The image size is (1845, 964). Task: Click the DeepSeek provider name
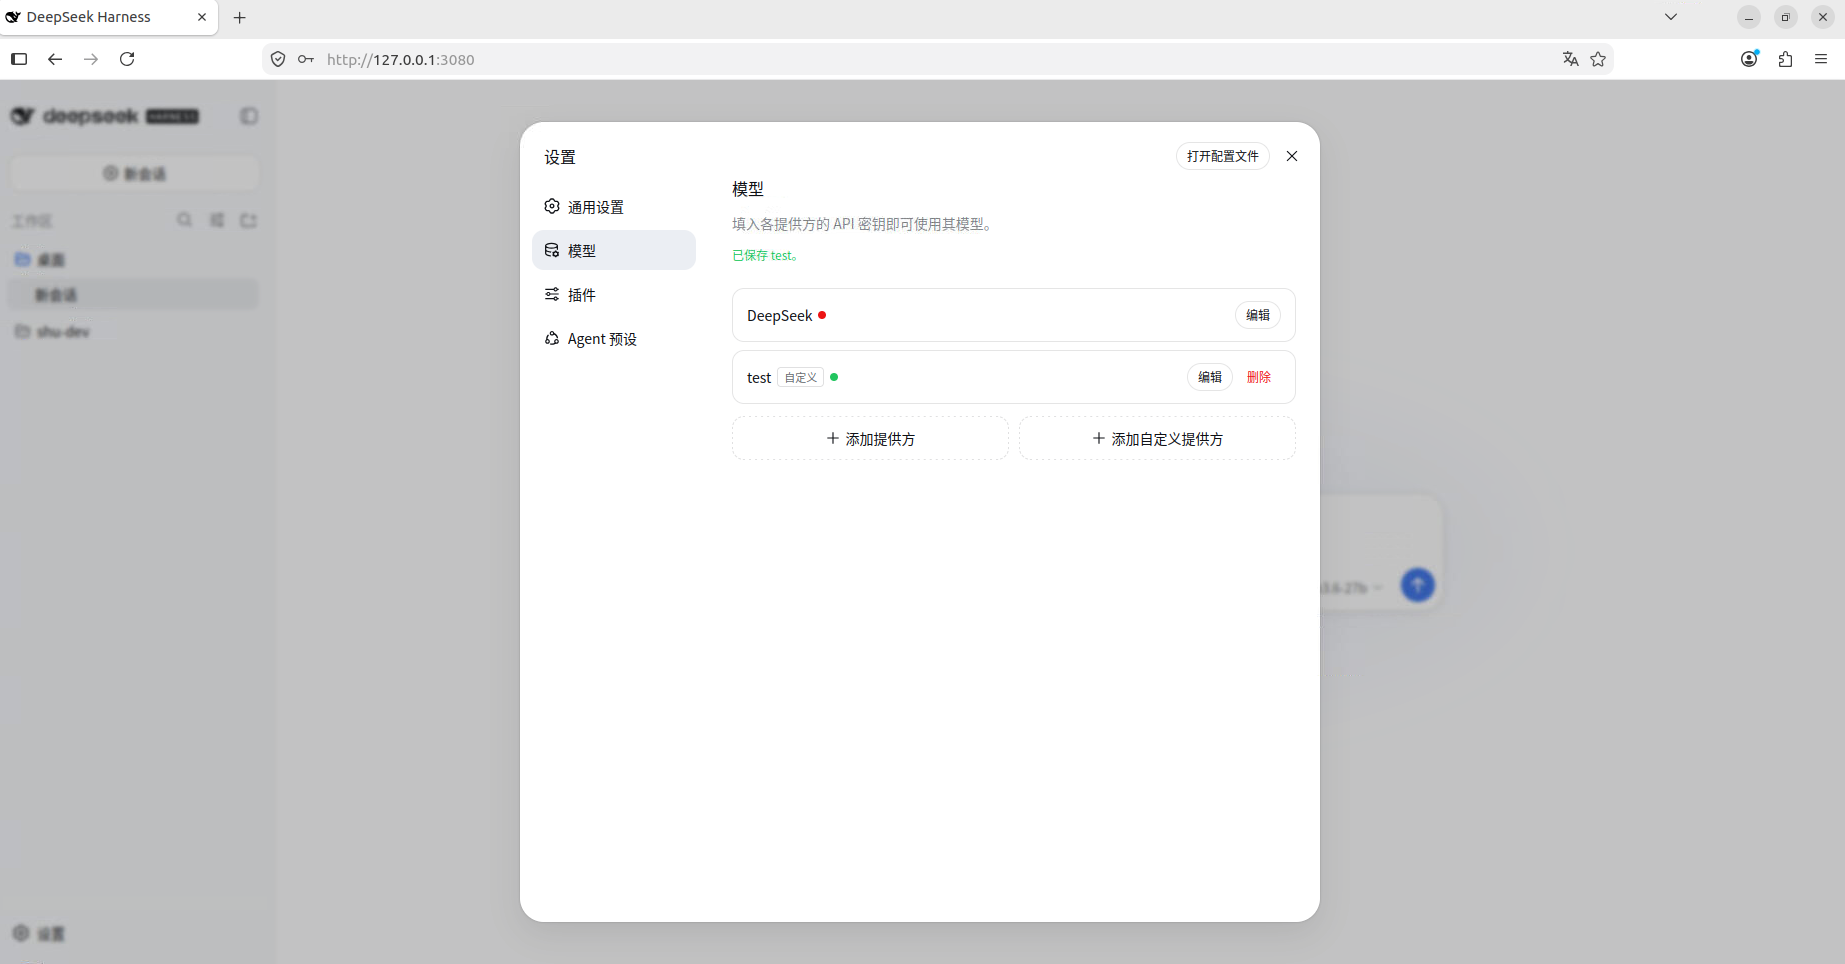(779, 315)
